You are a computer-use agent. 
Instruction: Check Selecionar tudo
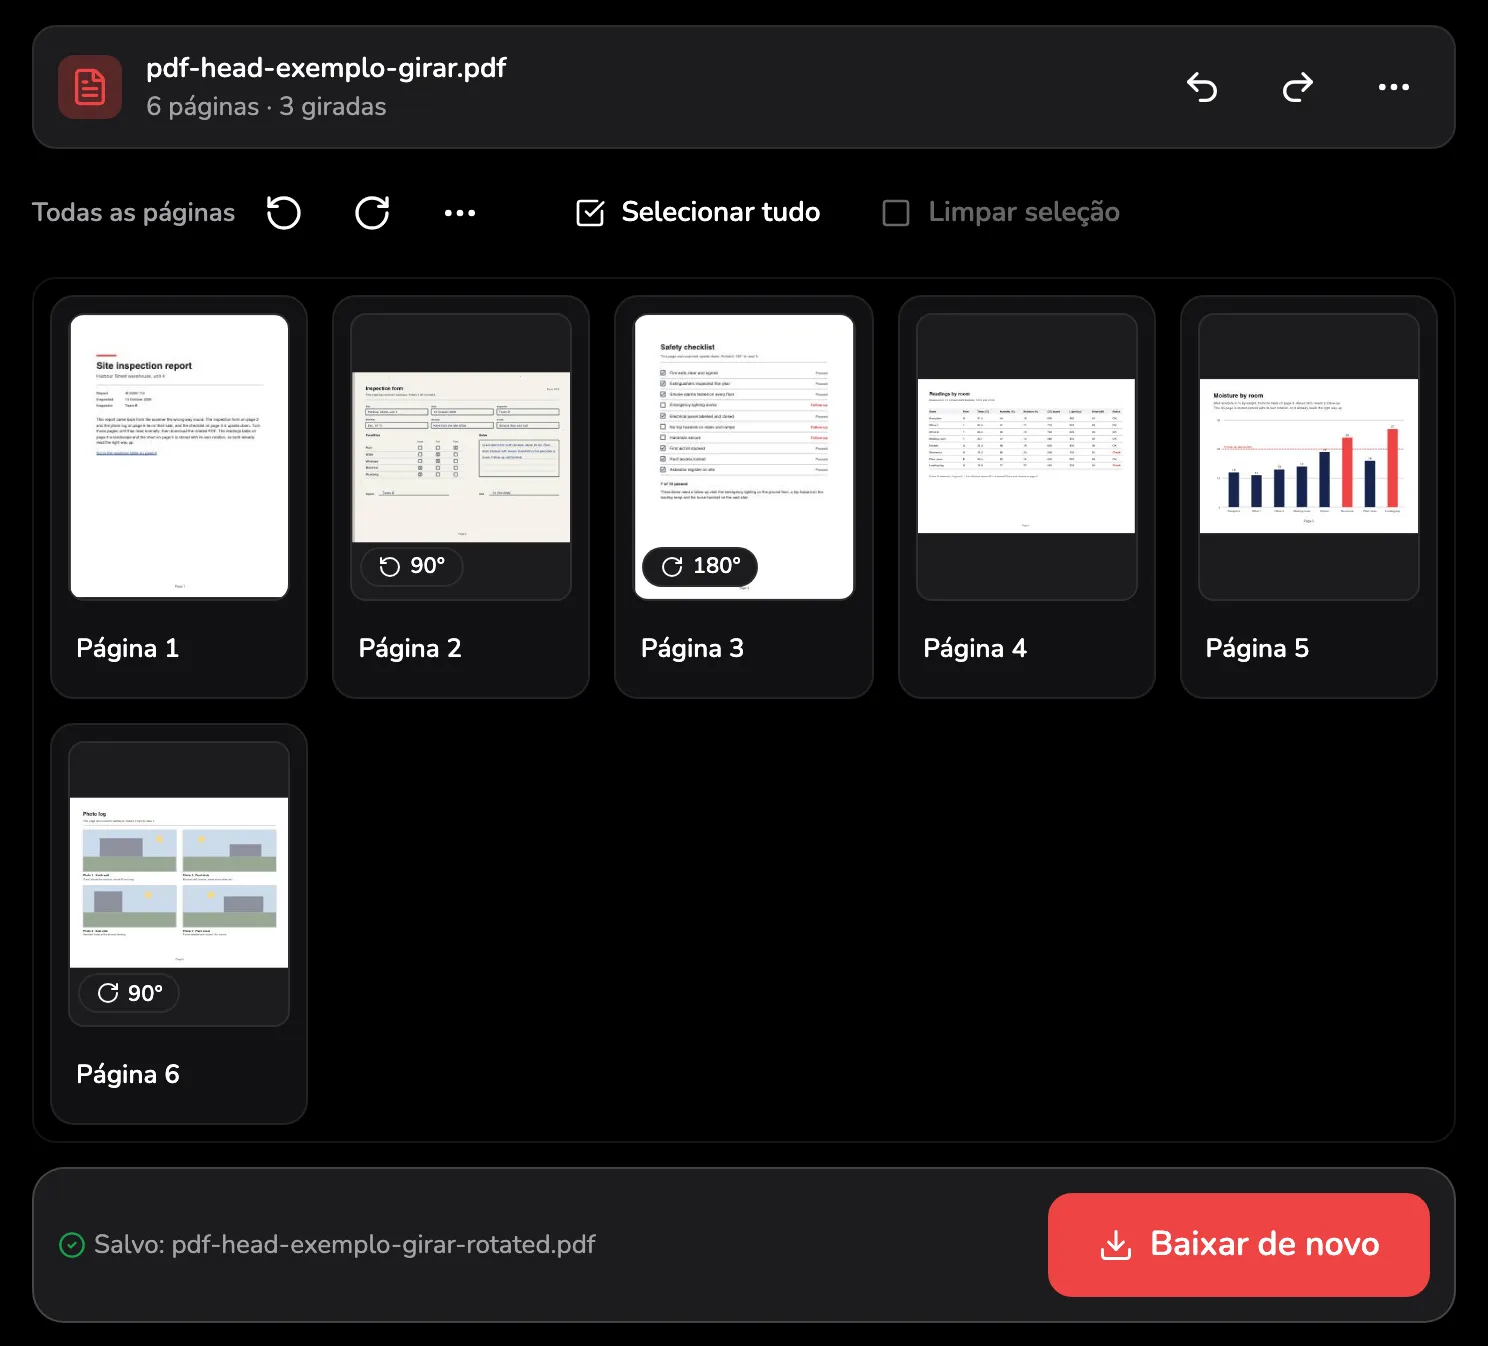698,212
